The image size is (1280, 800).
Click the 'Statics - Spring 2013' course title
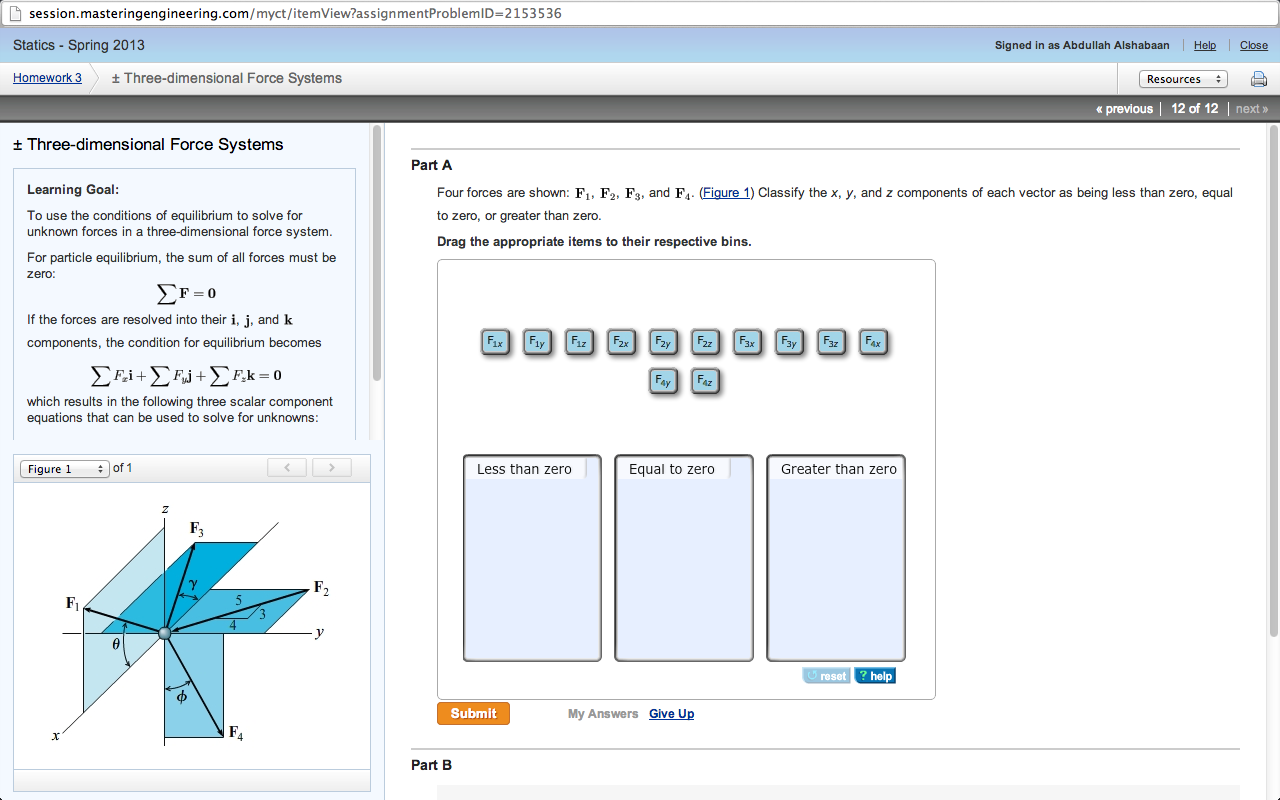tap(79, 45)
